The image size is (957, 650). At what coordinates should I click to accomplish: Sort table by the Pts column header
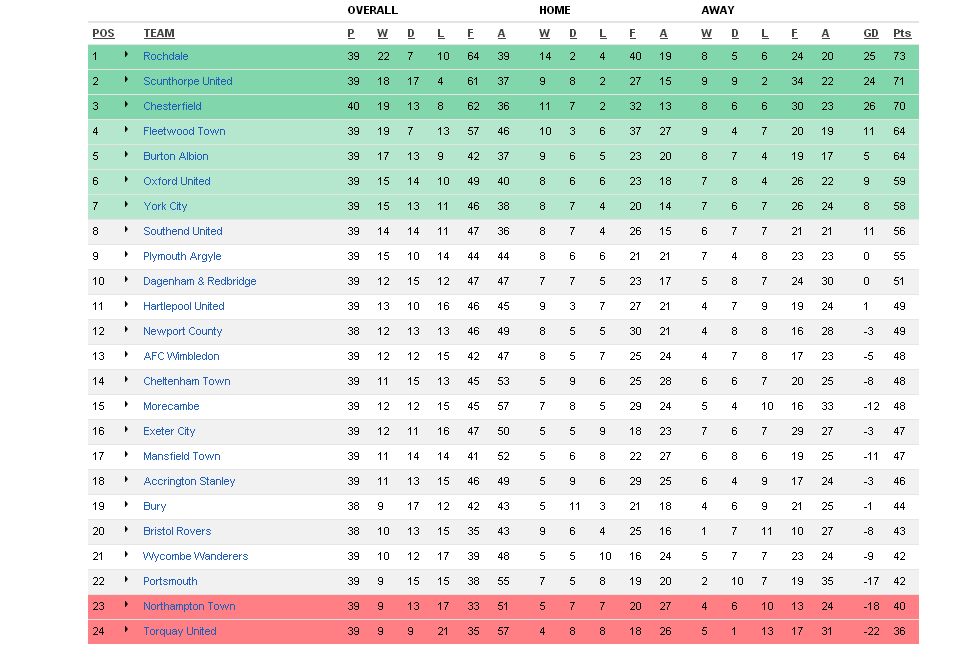point(902,33)
